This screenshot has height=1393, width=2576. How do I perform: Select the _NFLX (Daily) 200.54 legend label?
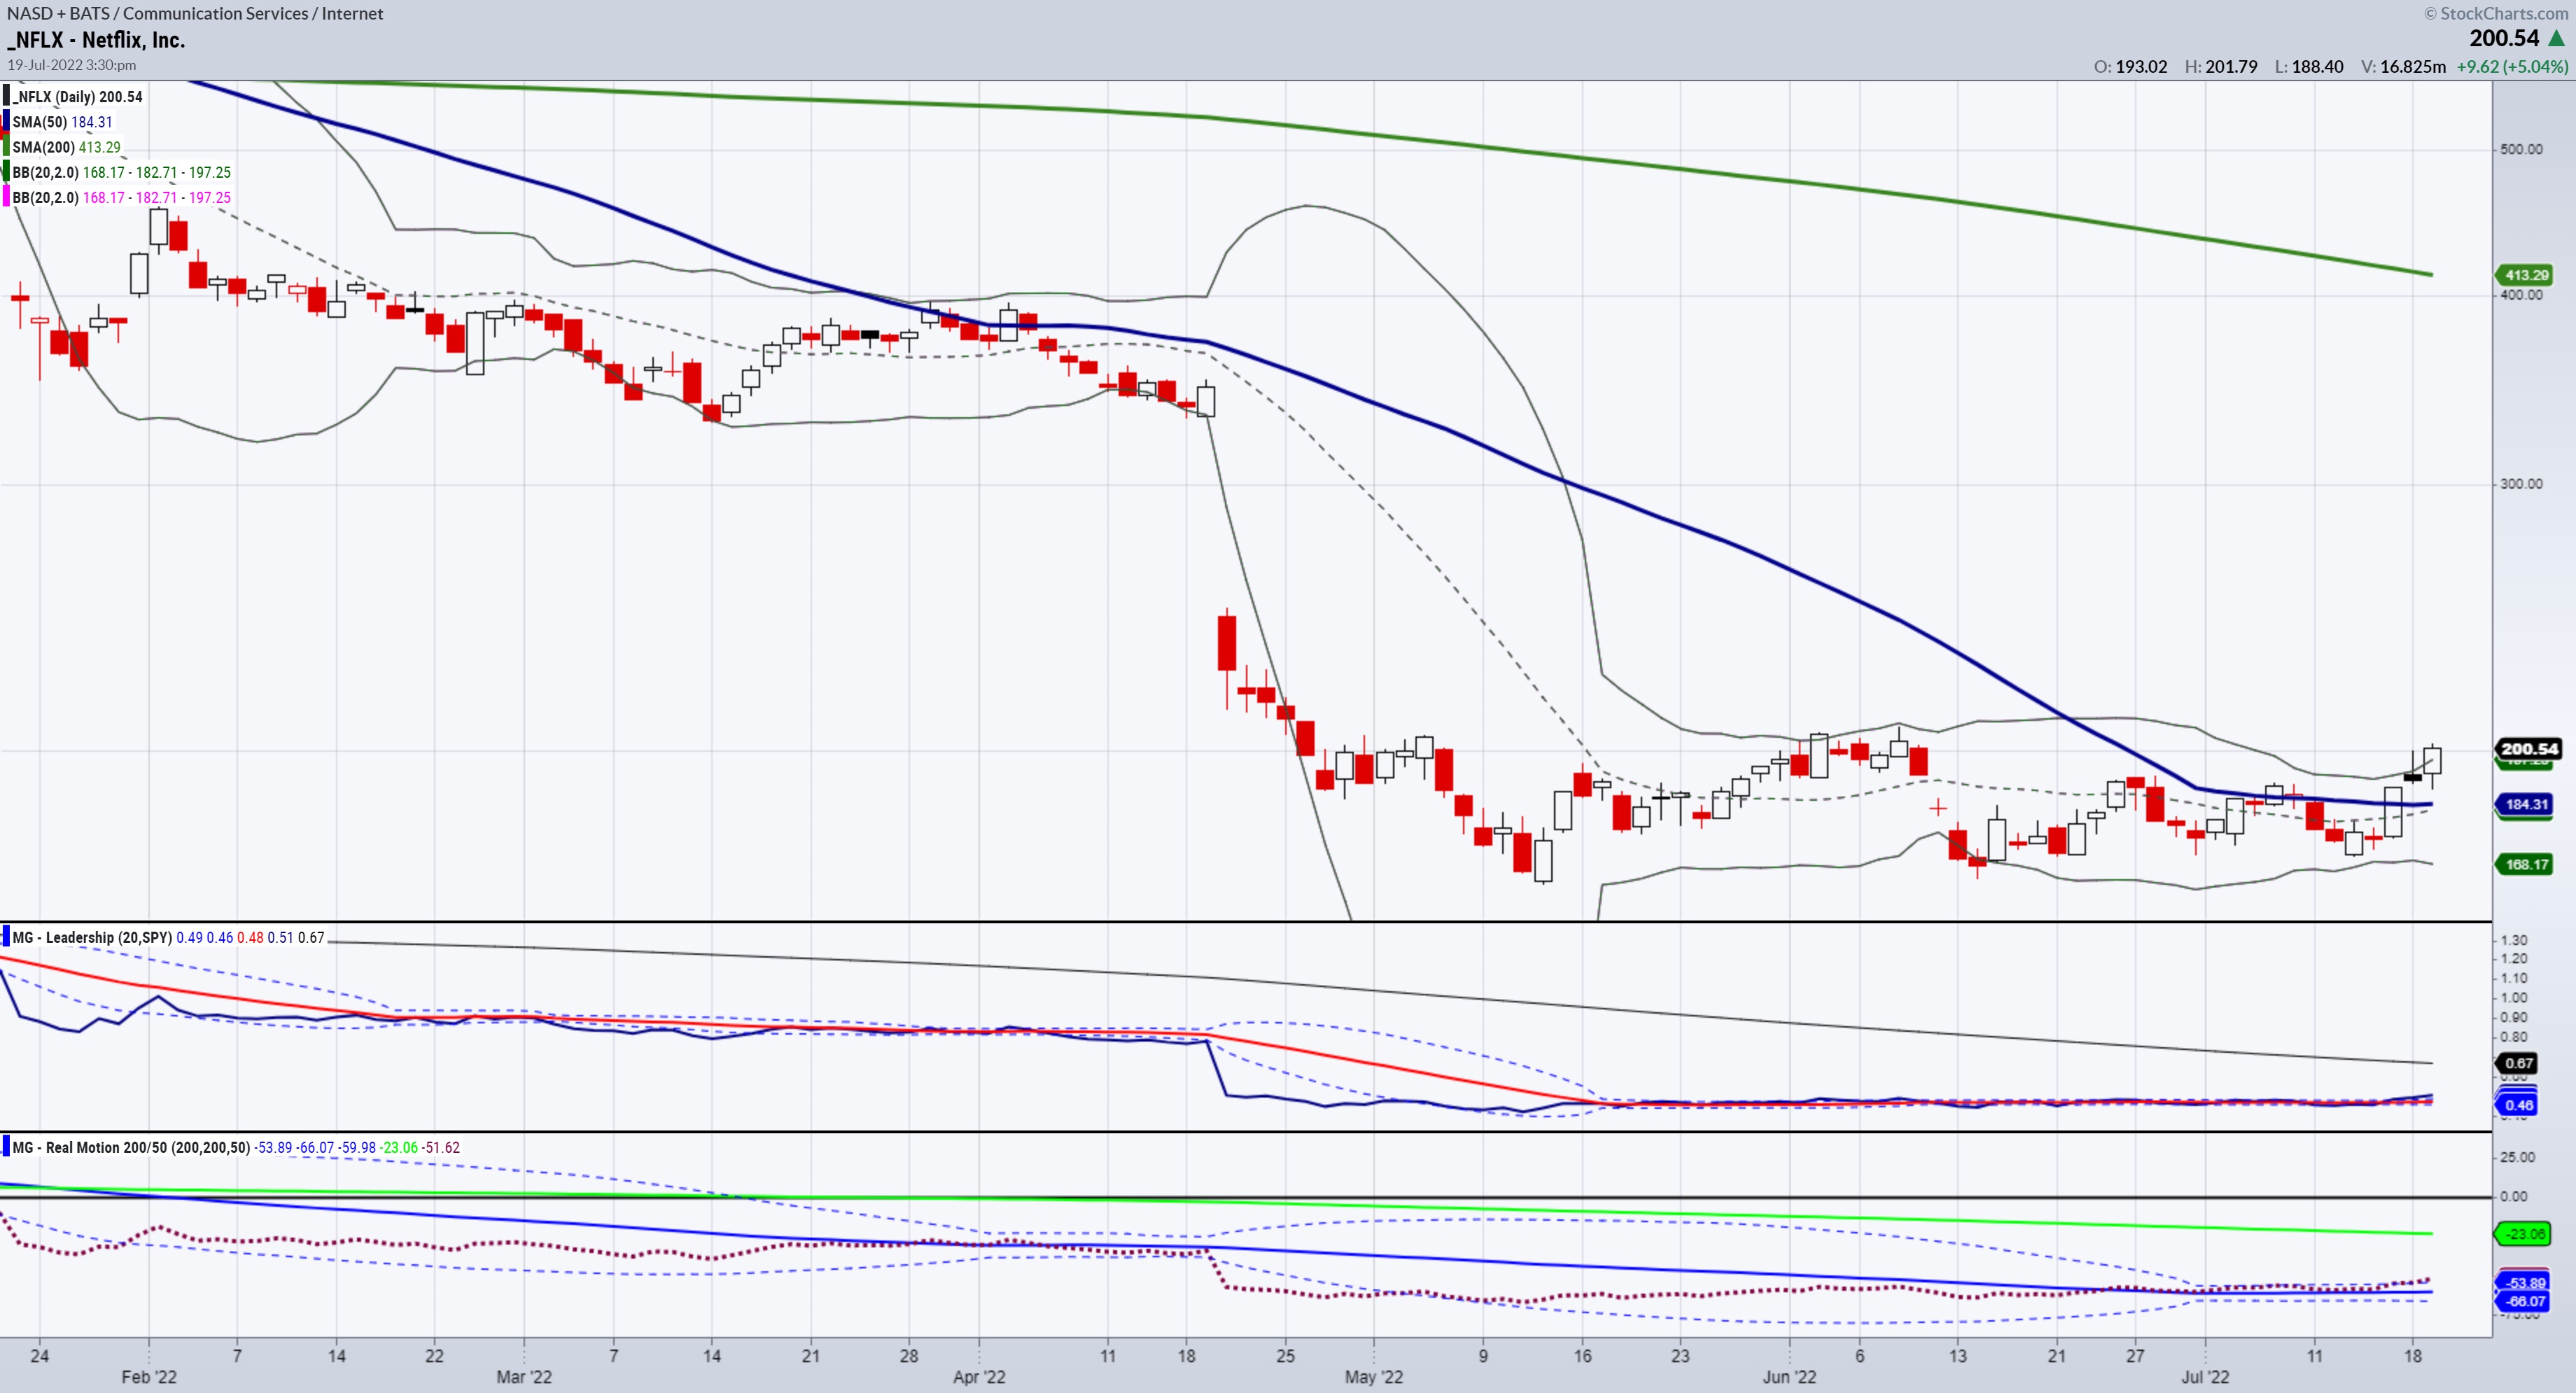77,97
